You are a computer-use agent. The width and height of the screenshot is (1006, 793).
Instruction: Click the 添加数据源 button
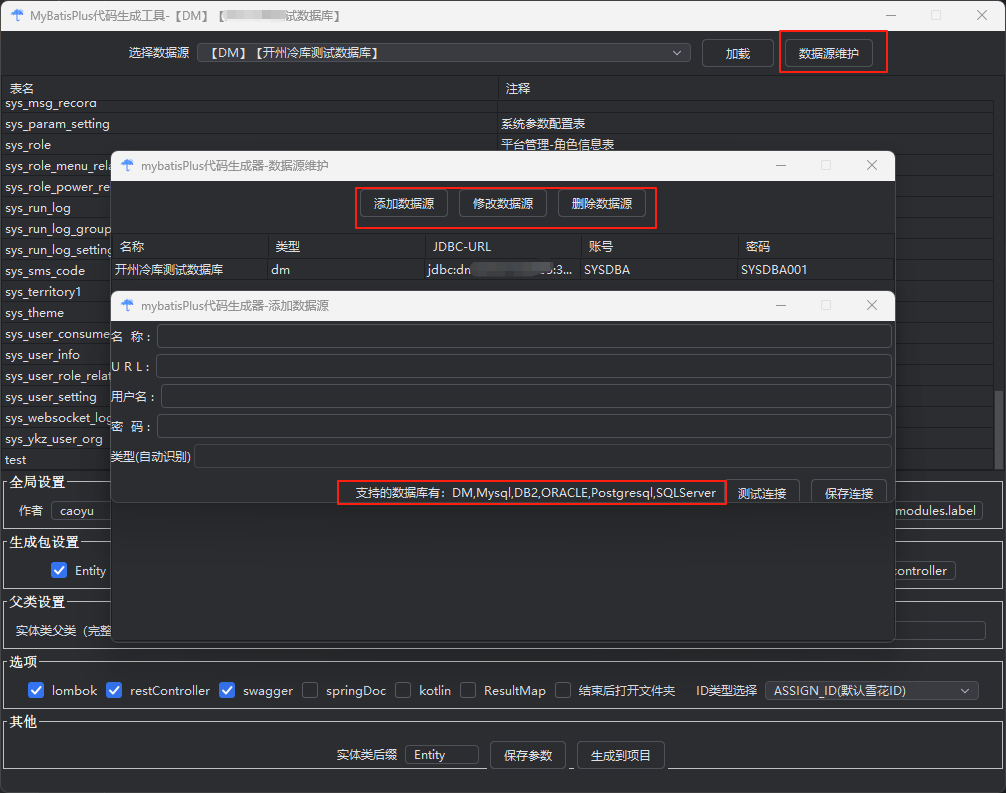(x=403, y=204)
